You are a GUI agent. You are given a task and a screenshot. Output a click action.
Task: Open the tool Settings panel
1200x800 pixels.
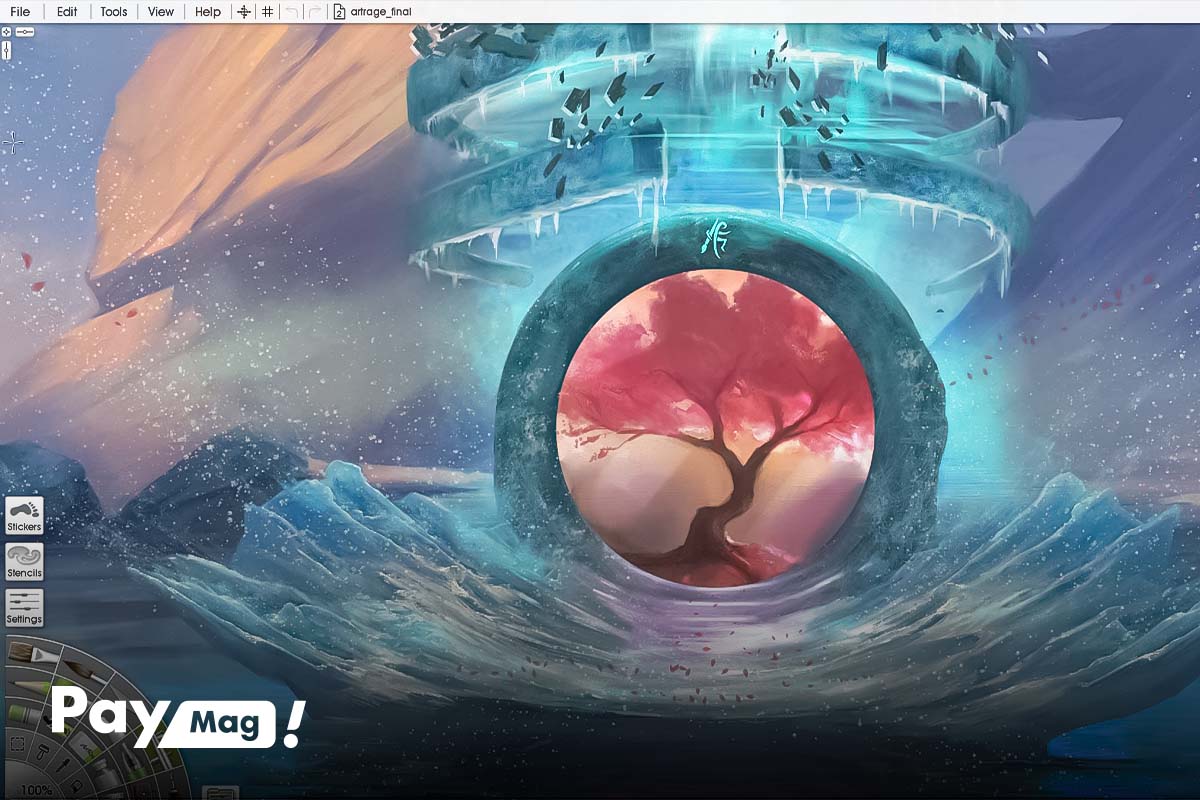tap(24, 607)
